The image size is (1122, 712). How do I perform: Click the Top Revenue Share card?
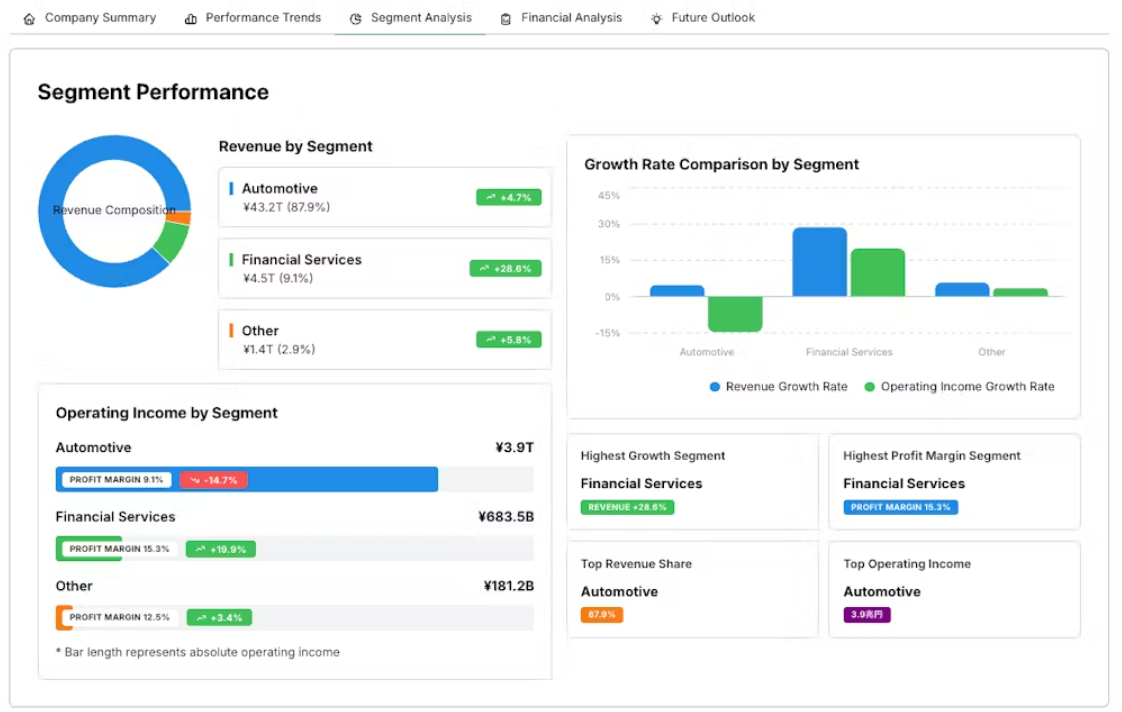tap(693, 590)
